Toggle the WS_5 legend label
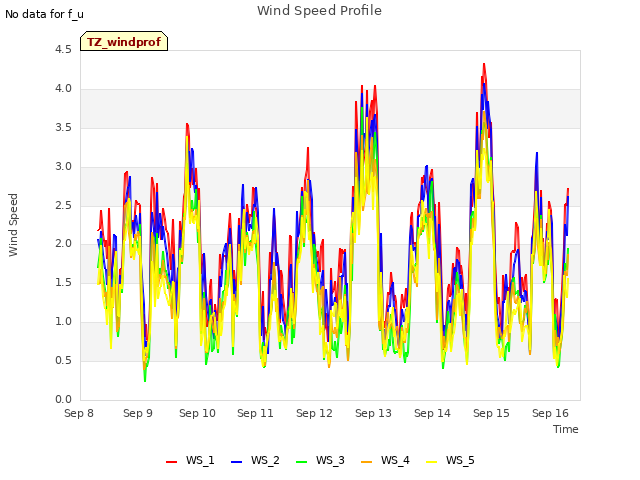 pyautogui.click(x=460, y=460)
